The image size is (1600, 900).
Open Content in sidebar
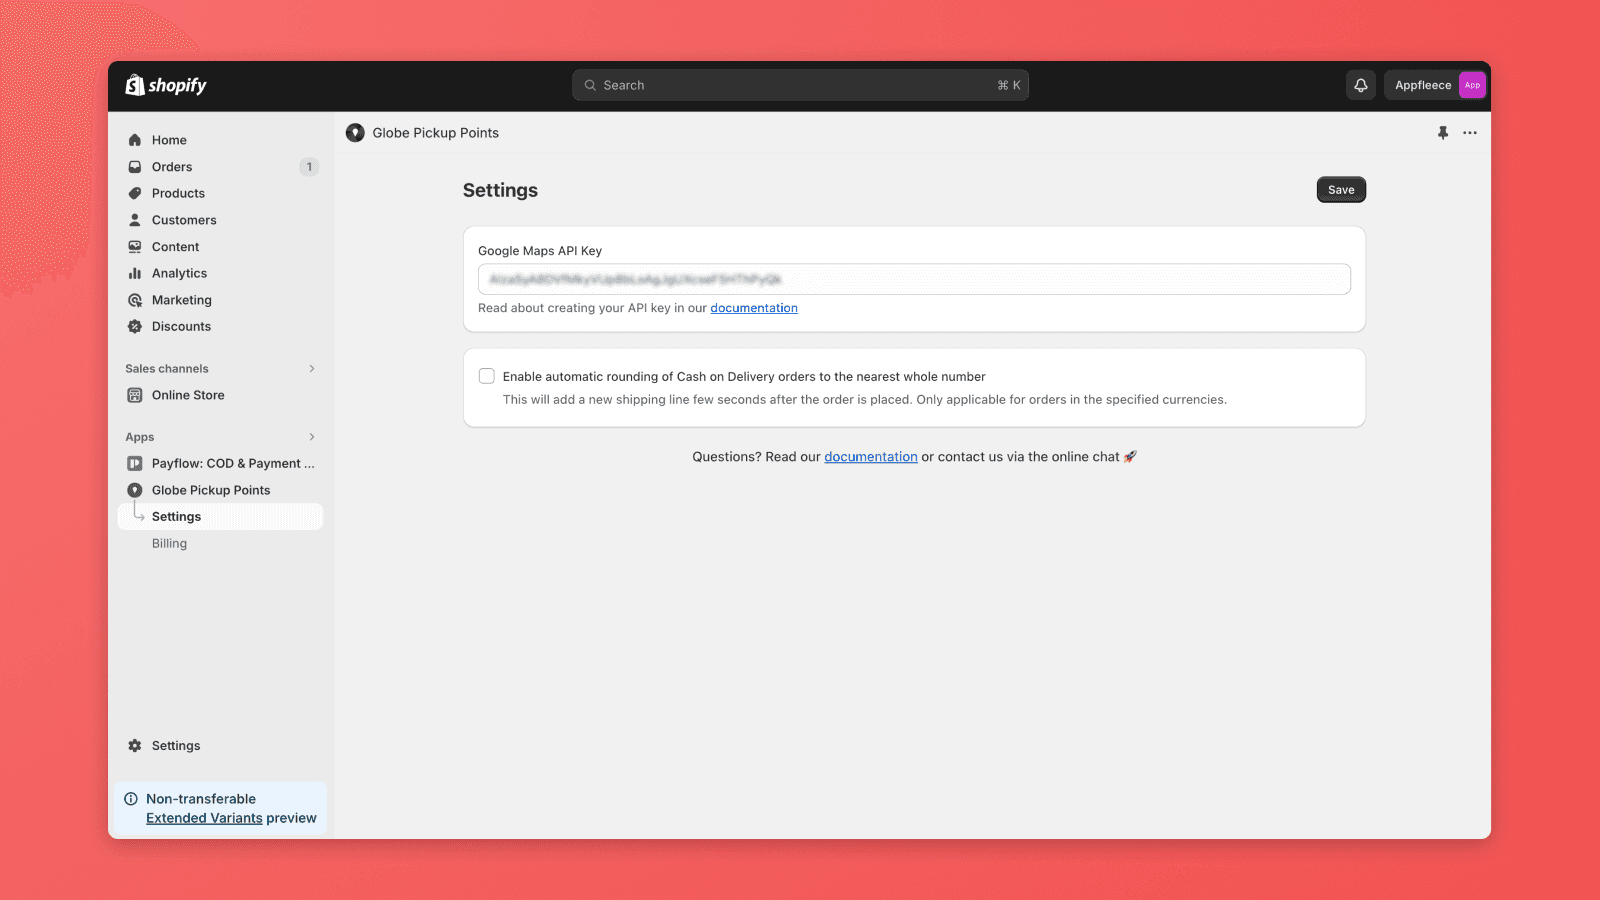pos(220,247)
